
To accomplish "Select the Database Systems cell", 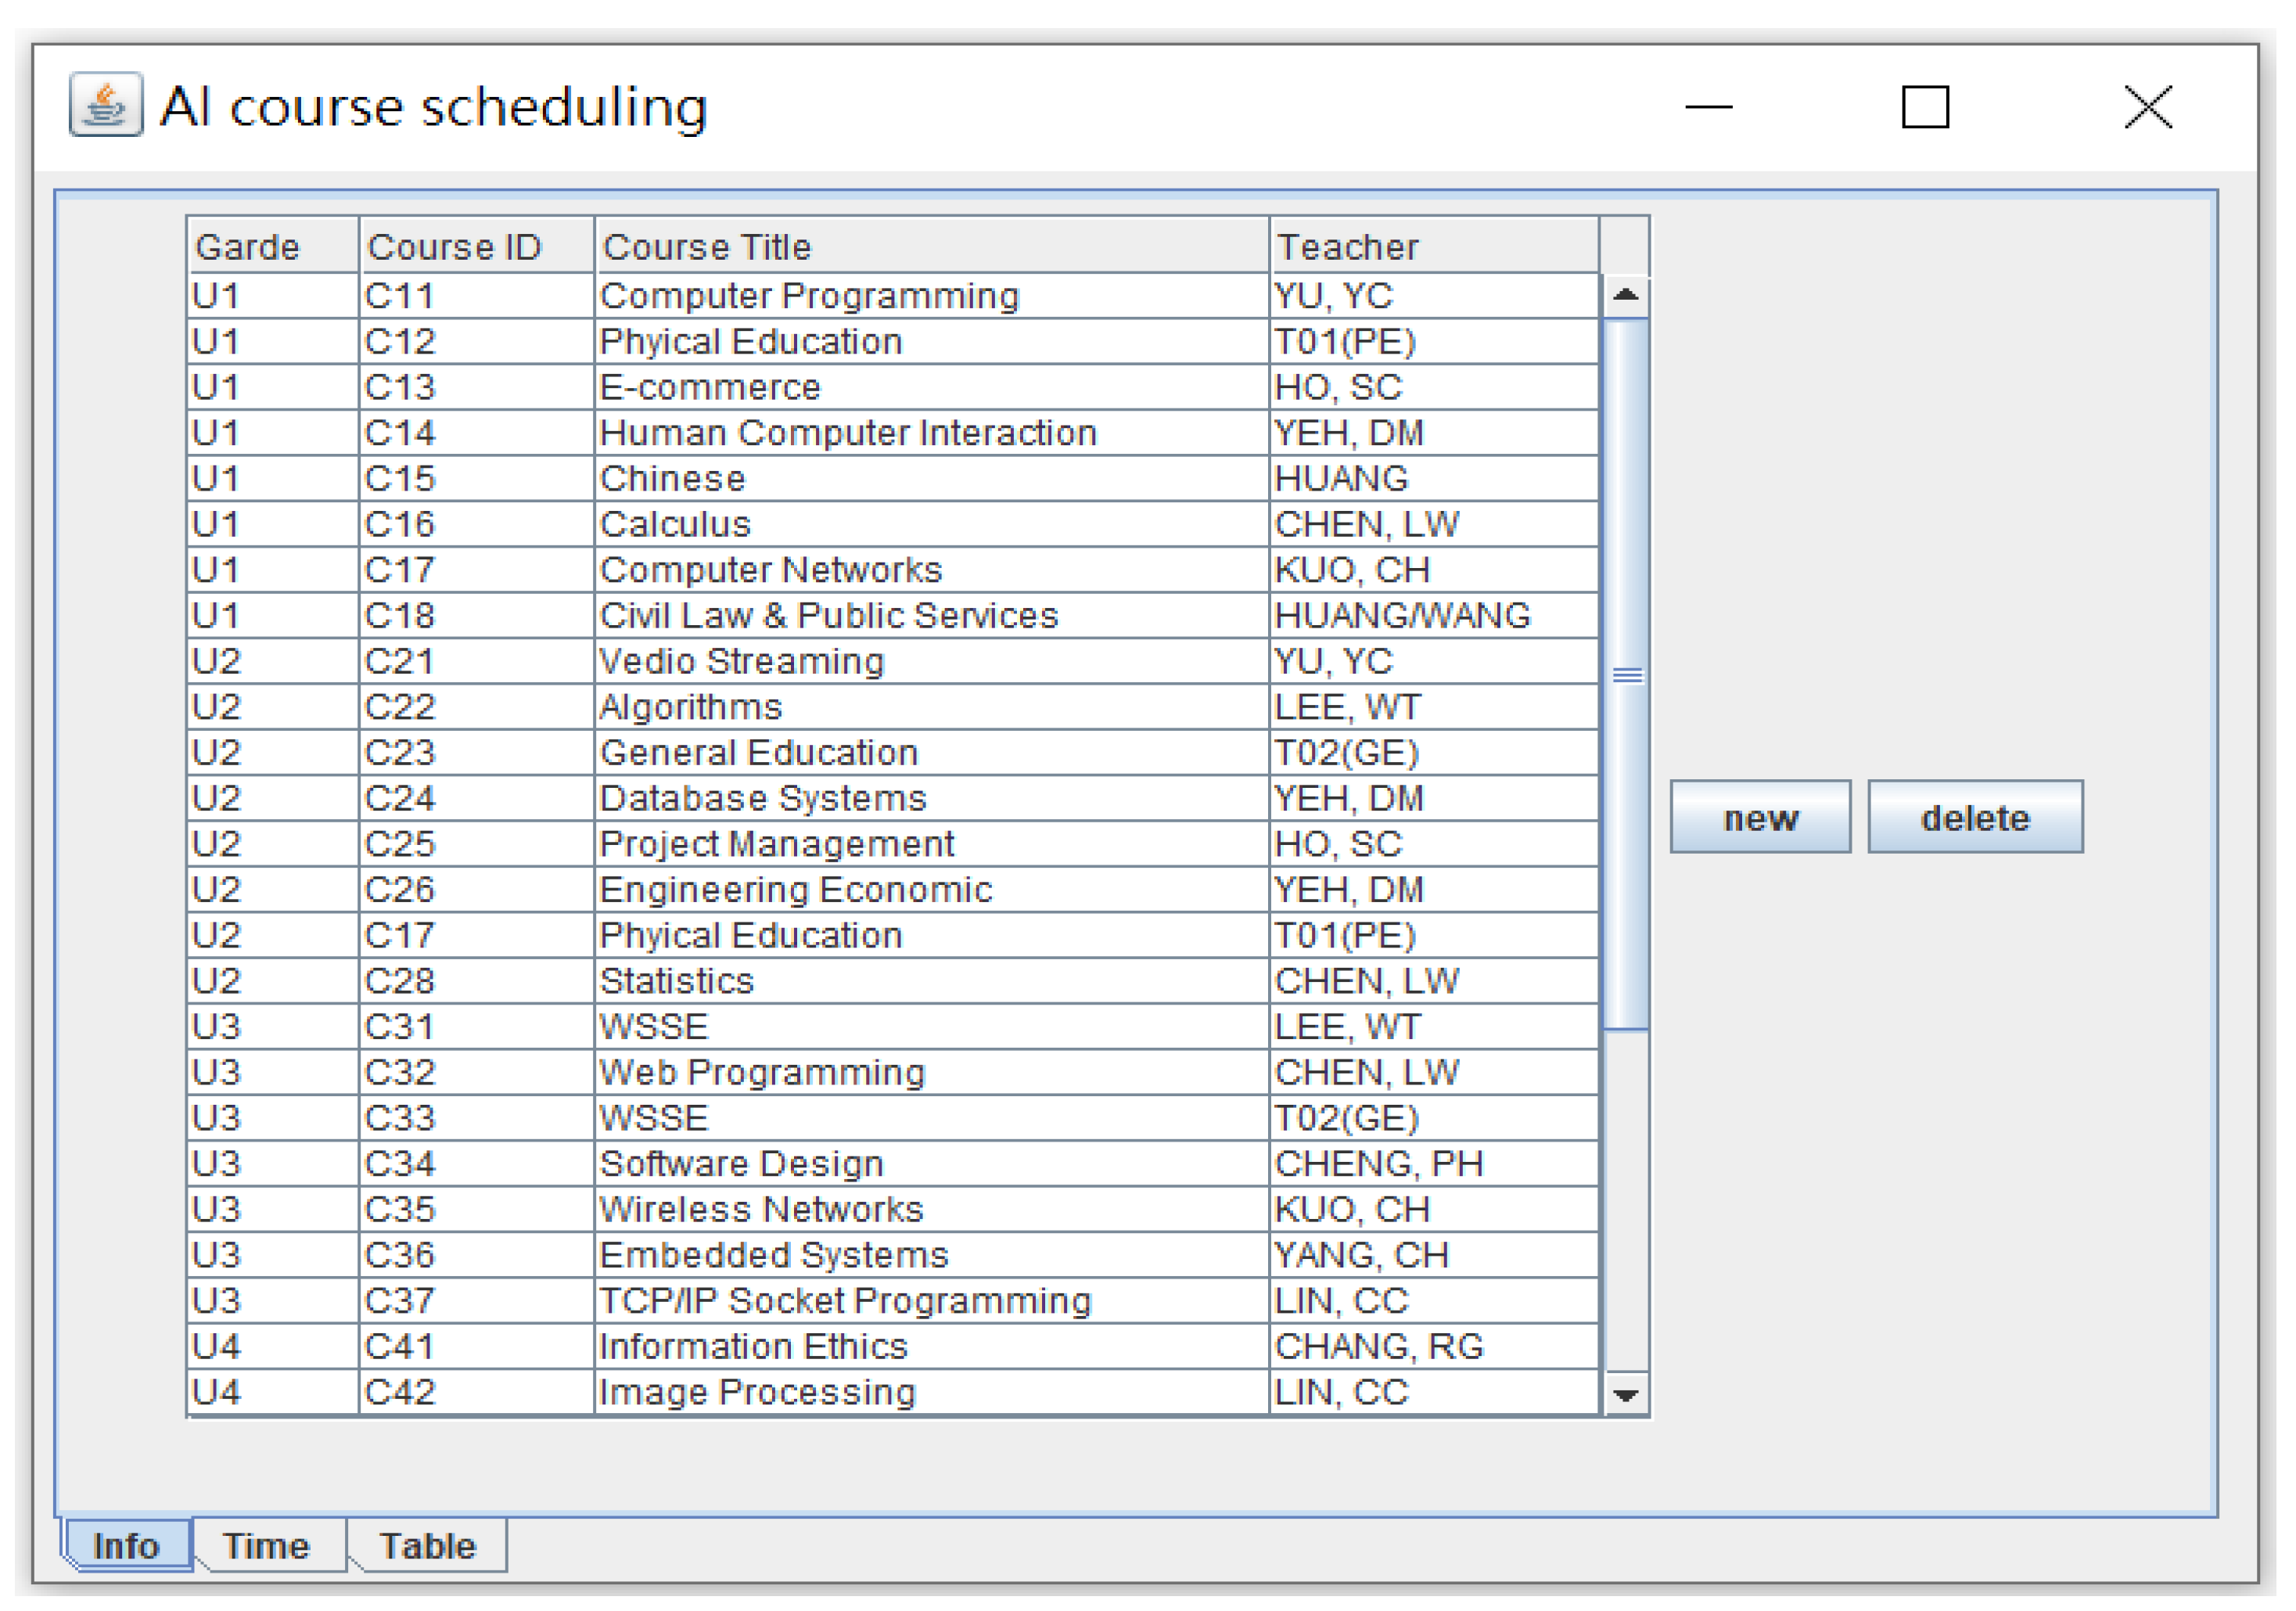I will tap(932, 798).
